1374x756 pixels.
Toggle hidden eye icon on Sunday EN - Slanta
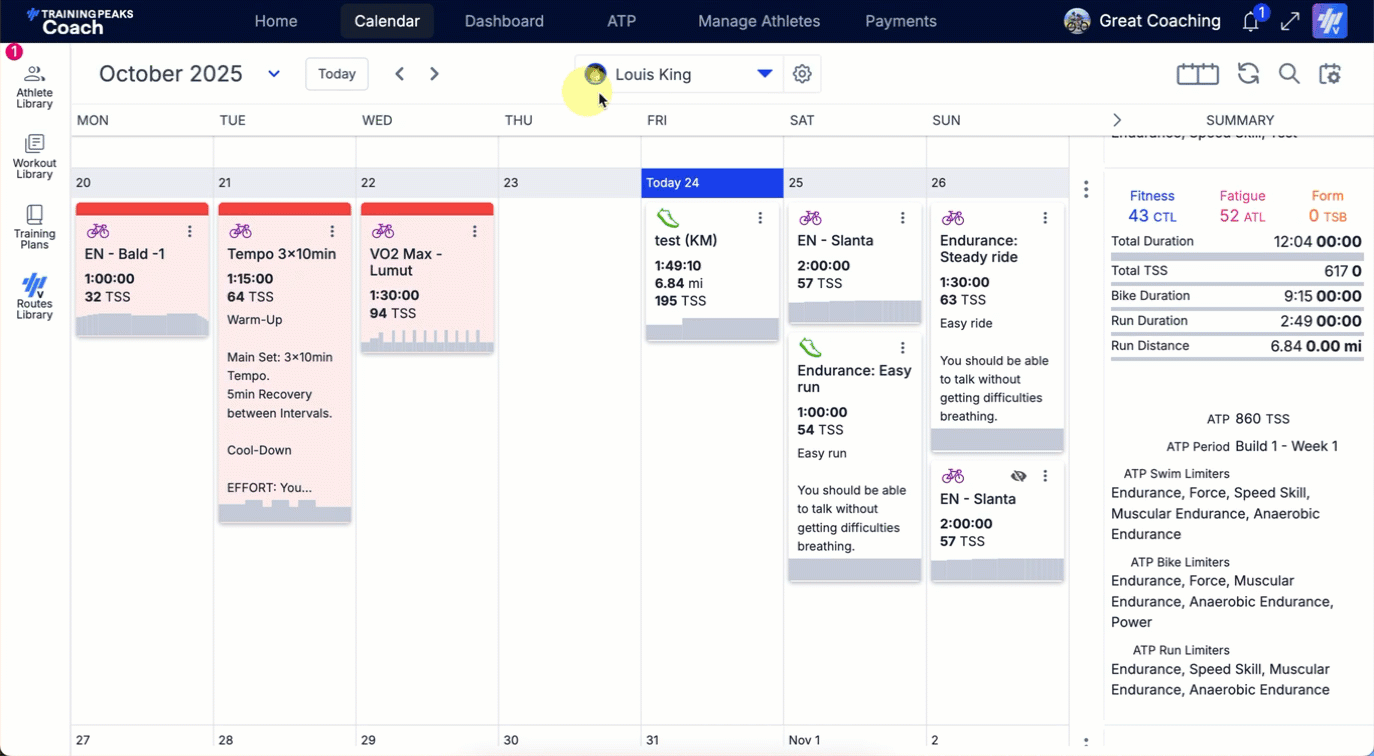[x=1018, y=476]
